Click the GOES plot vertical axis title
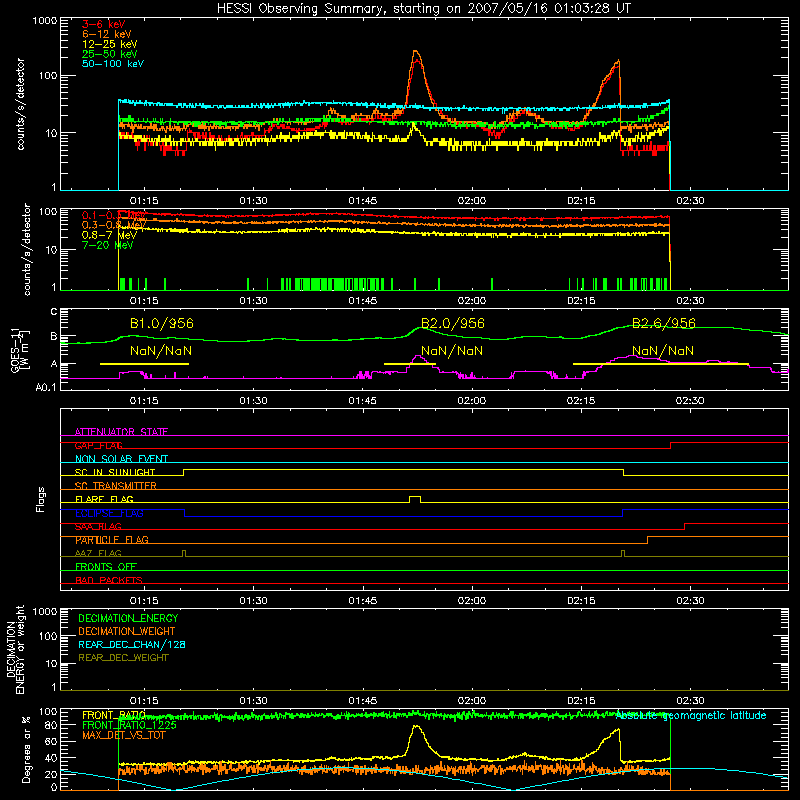 coord(19,350)
